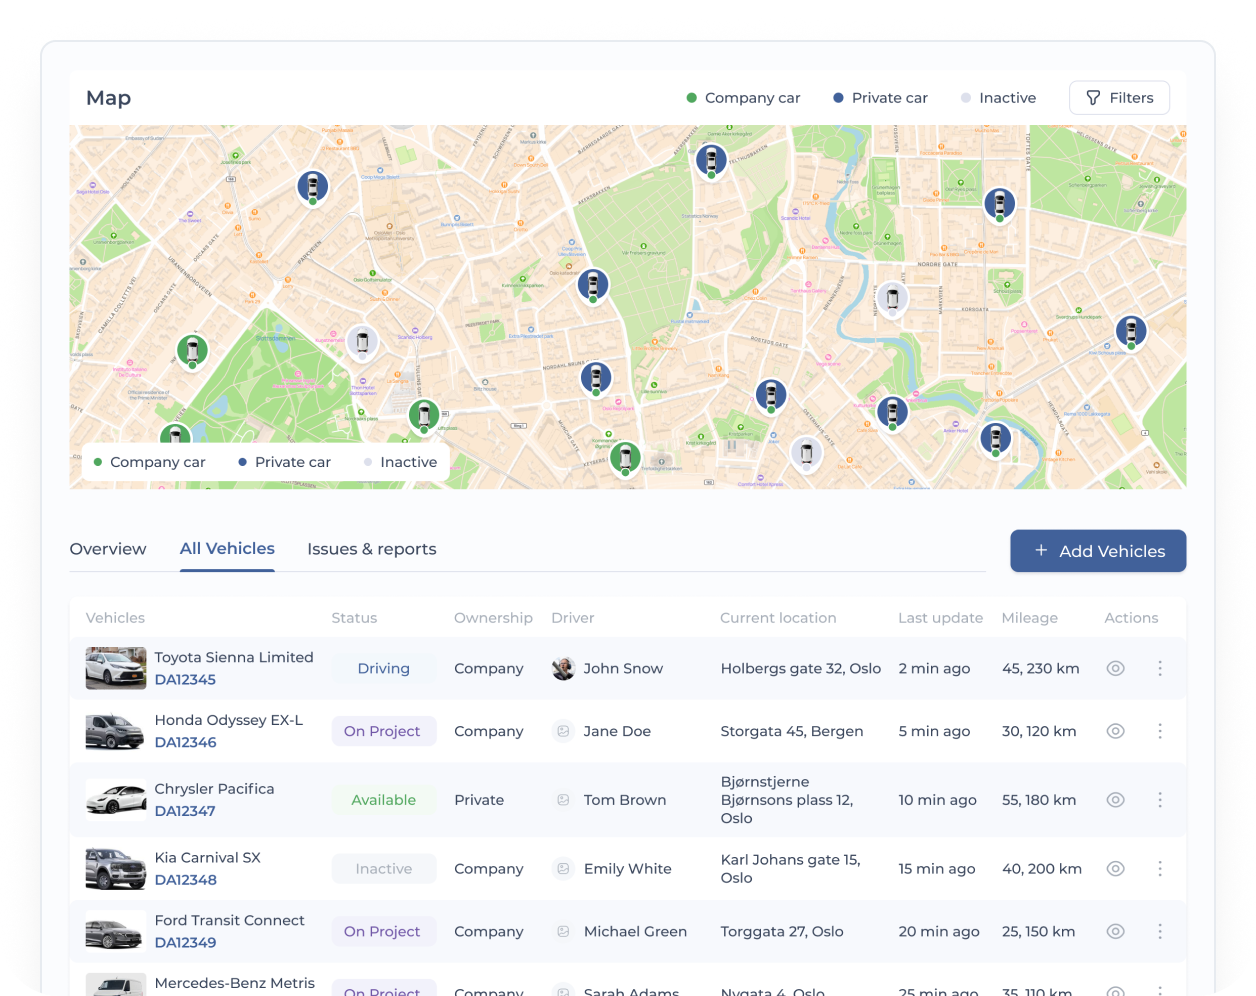
Task: Open more actions for Honda Odyssey EX-L
Action: point(1160,732)
